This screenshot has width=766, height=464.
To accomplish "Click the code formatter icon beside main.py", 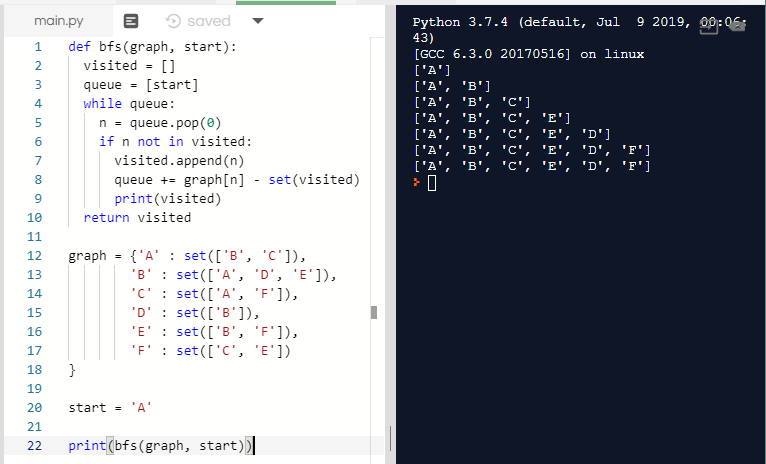I will click(x=131, y=21).
